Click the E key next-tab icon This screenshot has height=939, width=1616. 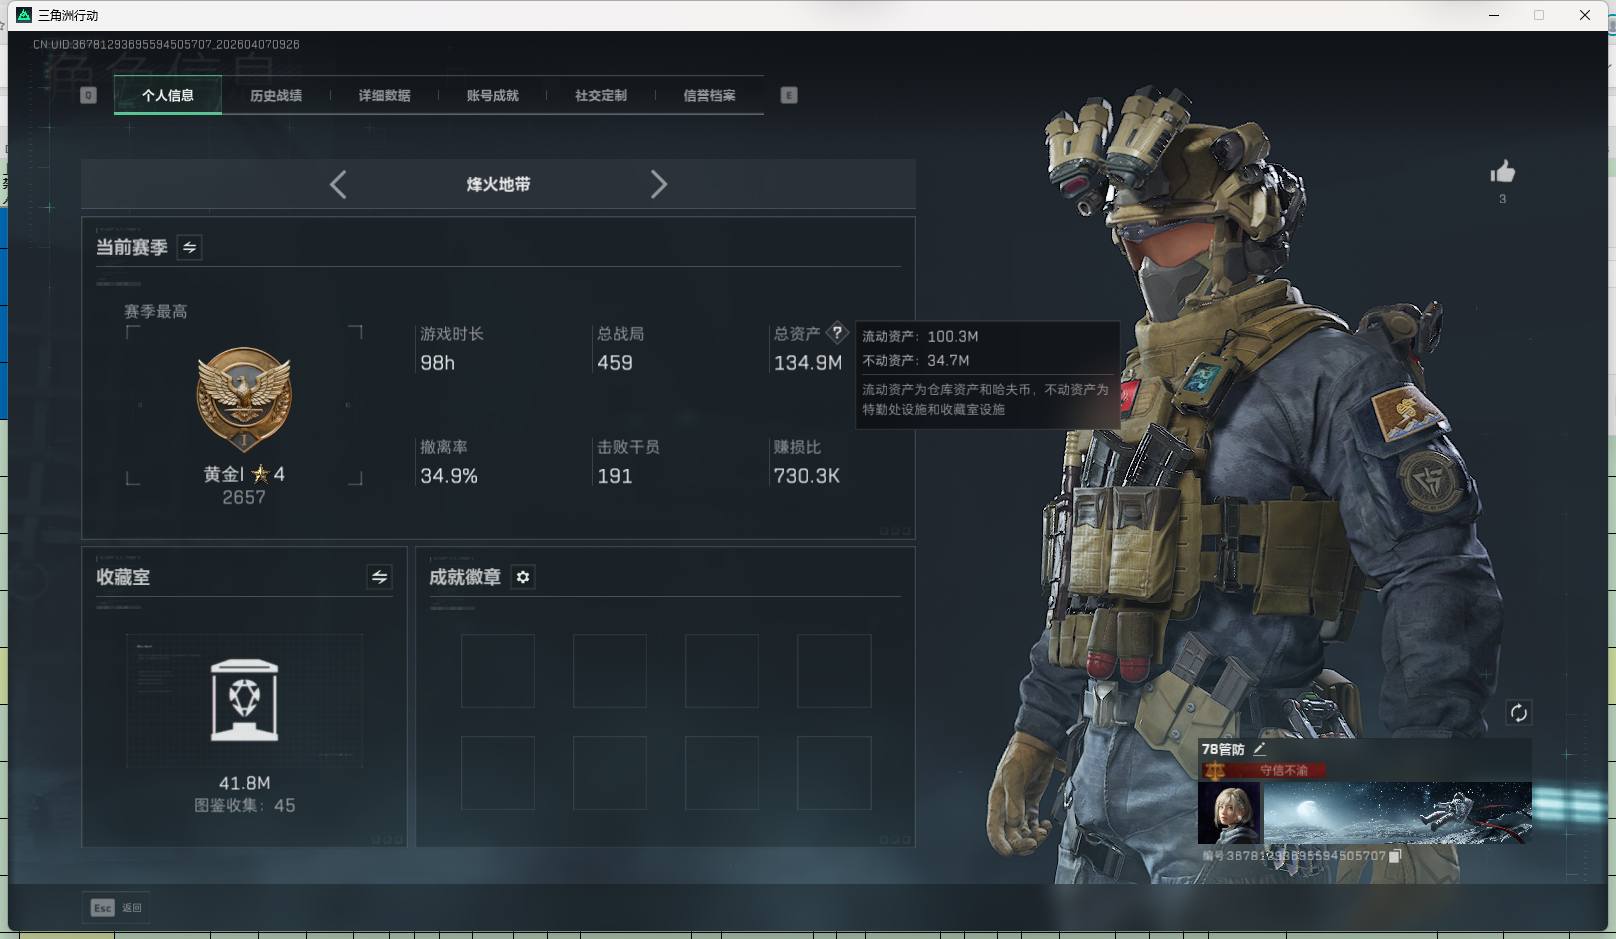pos(789,95)
